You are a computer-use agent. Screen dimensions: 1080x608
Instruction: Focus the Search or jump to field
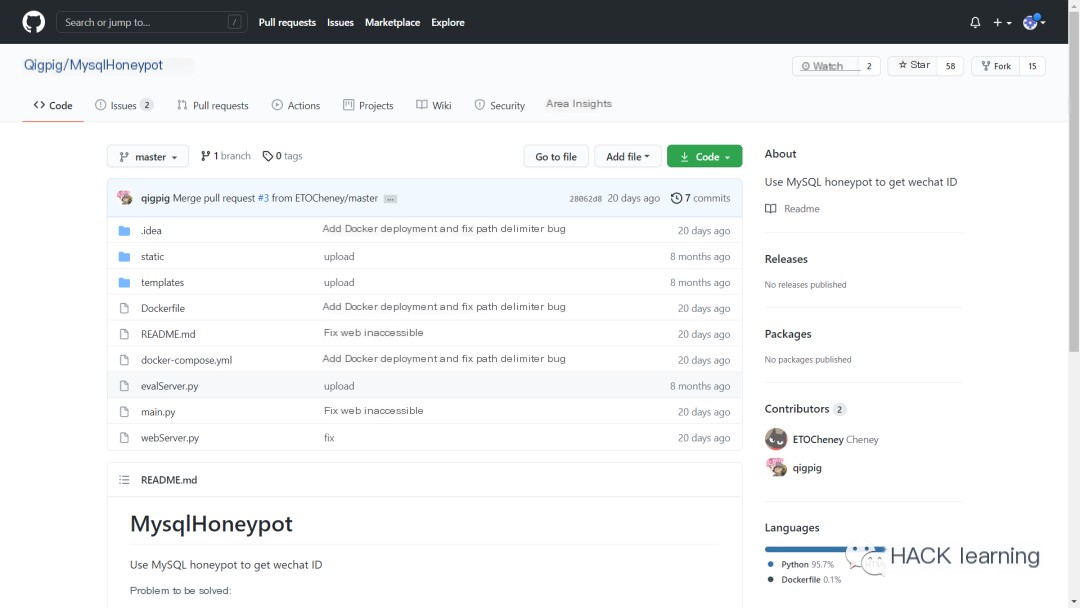point(152,22)
